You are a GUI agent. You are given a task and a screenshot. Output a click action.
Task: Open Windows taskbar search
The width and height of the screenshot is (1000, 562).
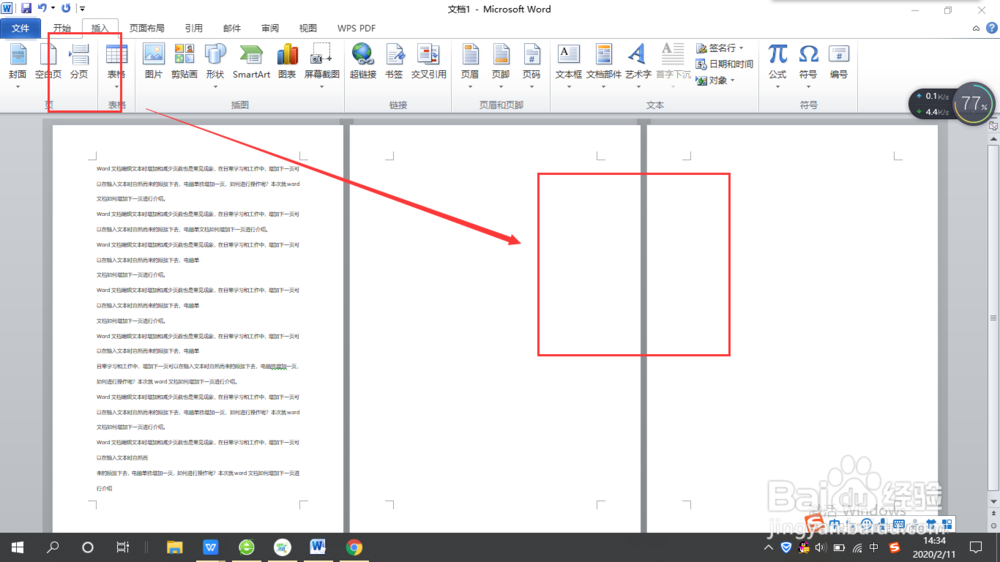pos(53,547)
